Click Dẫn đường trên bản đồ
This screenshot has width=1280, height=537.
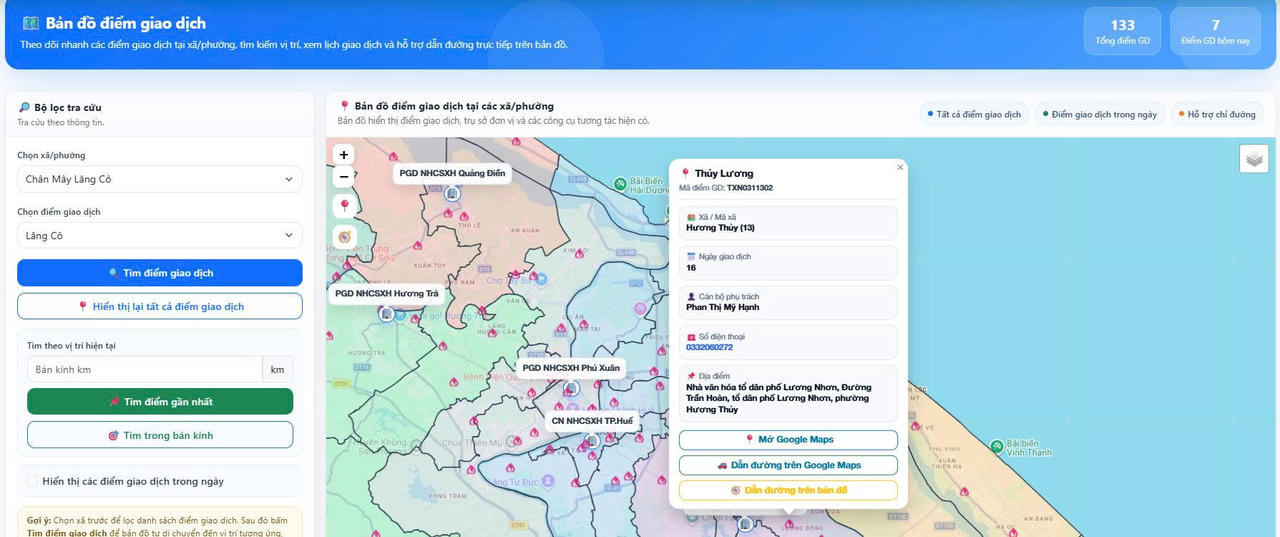click(x=788, y=490)
